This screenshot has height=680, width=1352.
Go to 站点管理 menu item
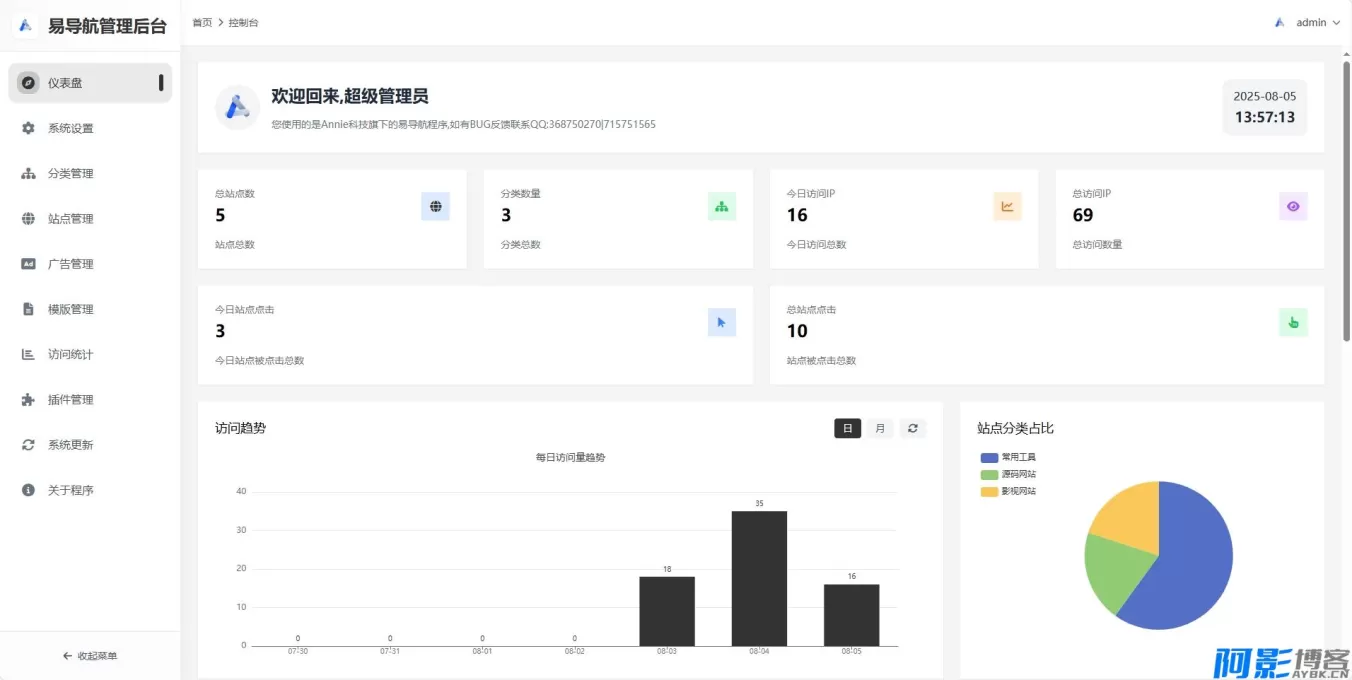pos(70,219)
